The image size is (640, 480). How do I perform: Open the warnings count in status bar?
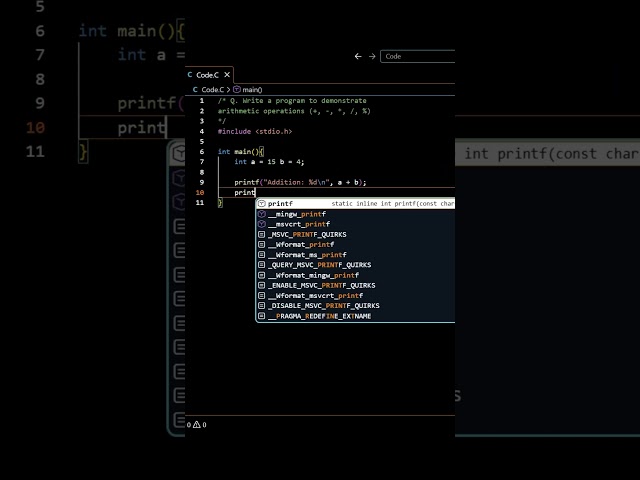(x=200, y=424)
